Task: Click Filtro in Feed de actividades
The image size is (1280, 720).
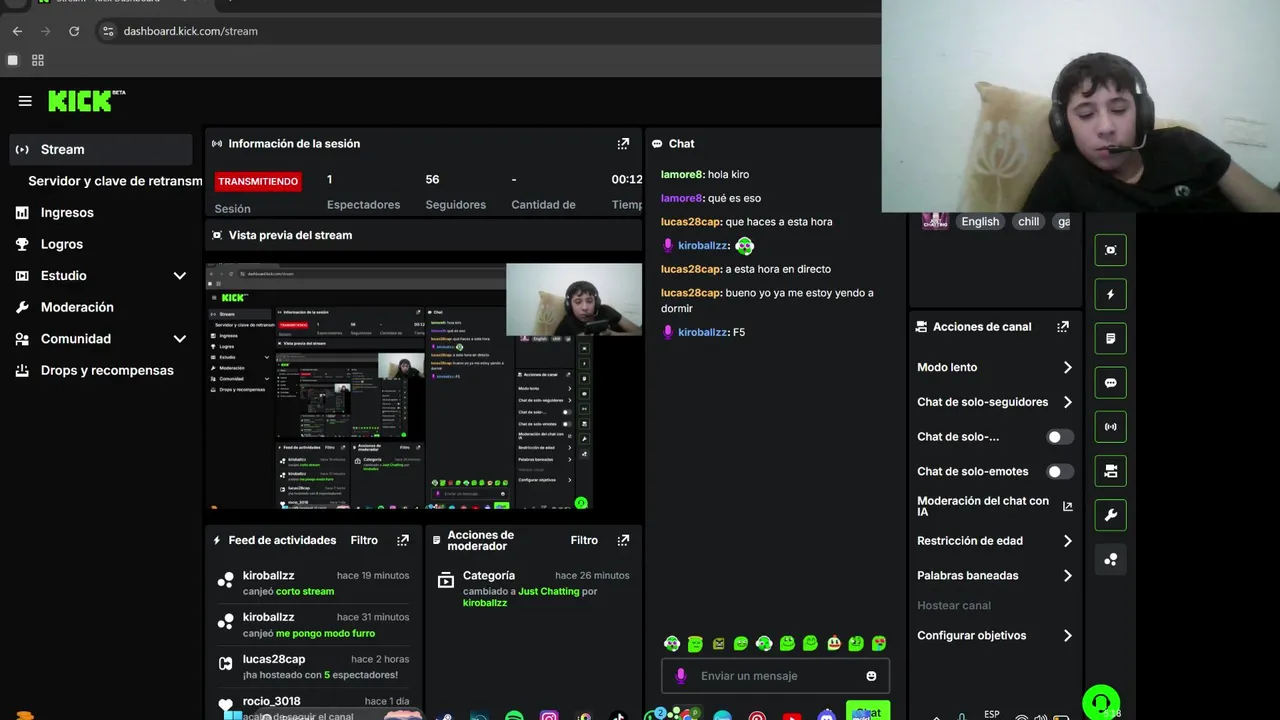Action: 364,540
